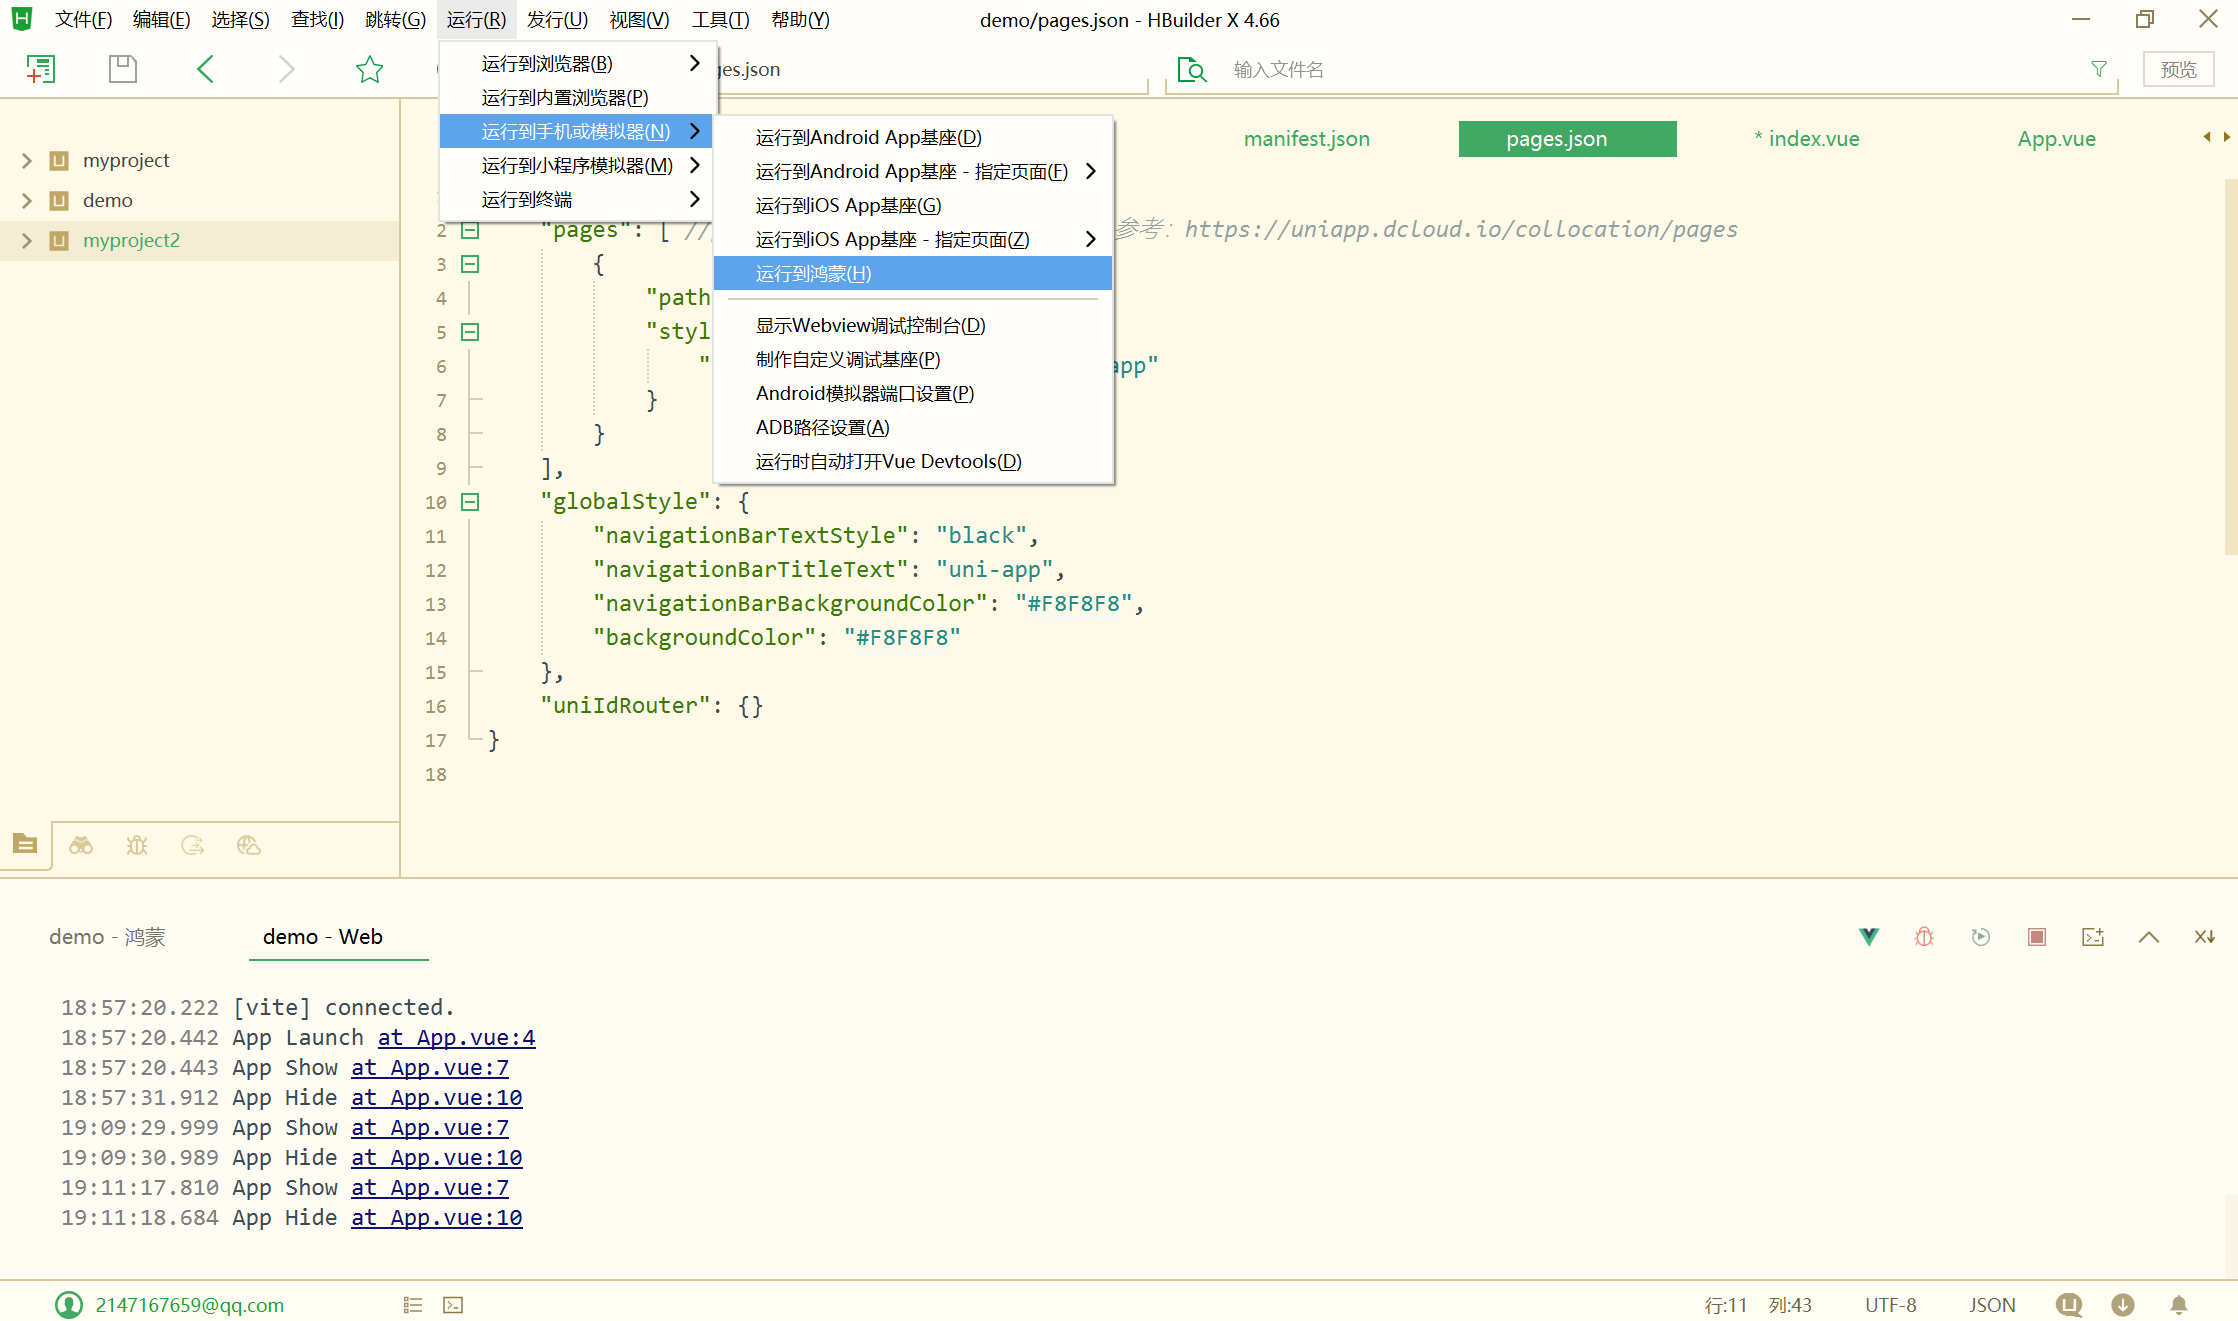Click the new file toolbar icon

(40, 69)
